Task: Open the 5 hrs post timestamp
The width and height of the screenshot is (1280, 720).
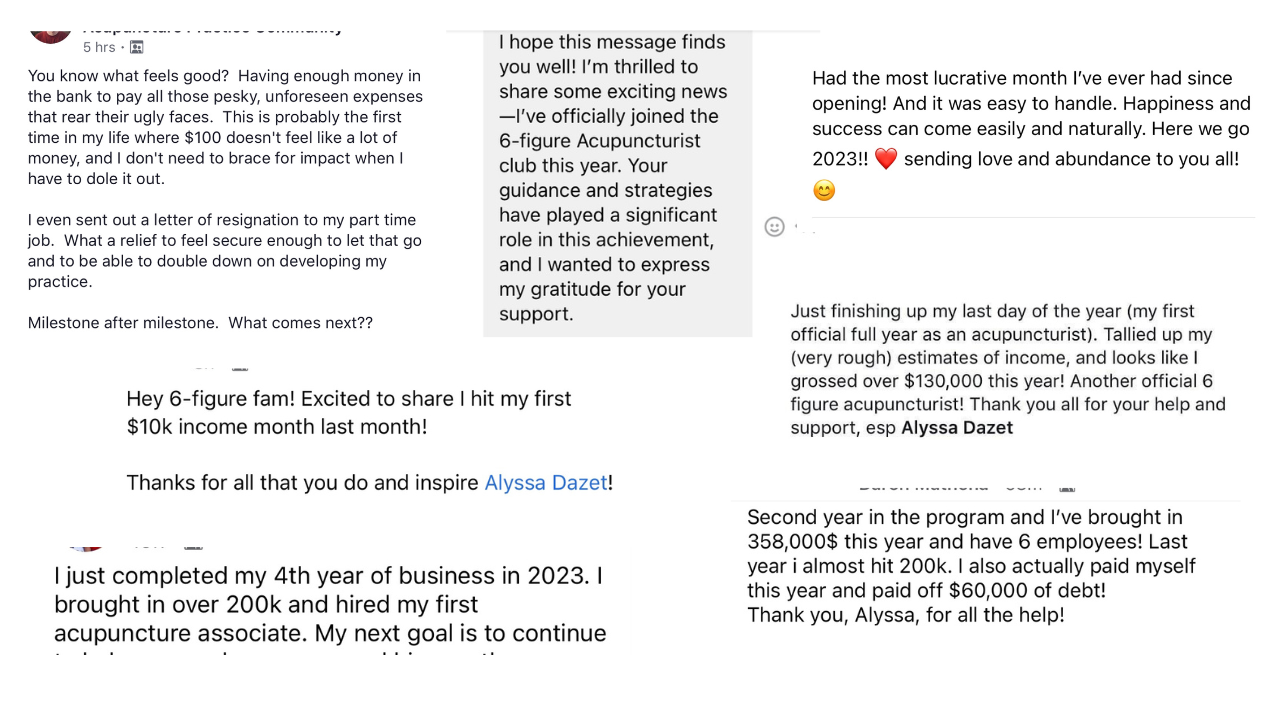Action: tap(99, 47)
